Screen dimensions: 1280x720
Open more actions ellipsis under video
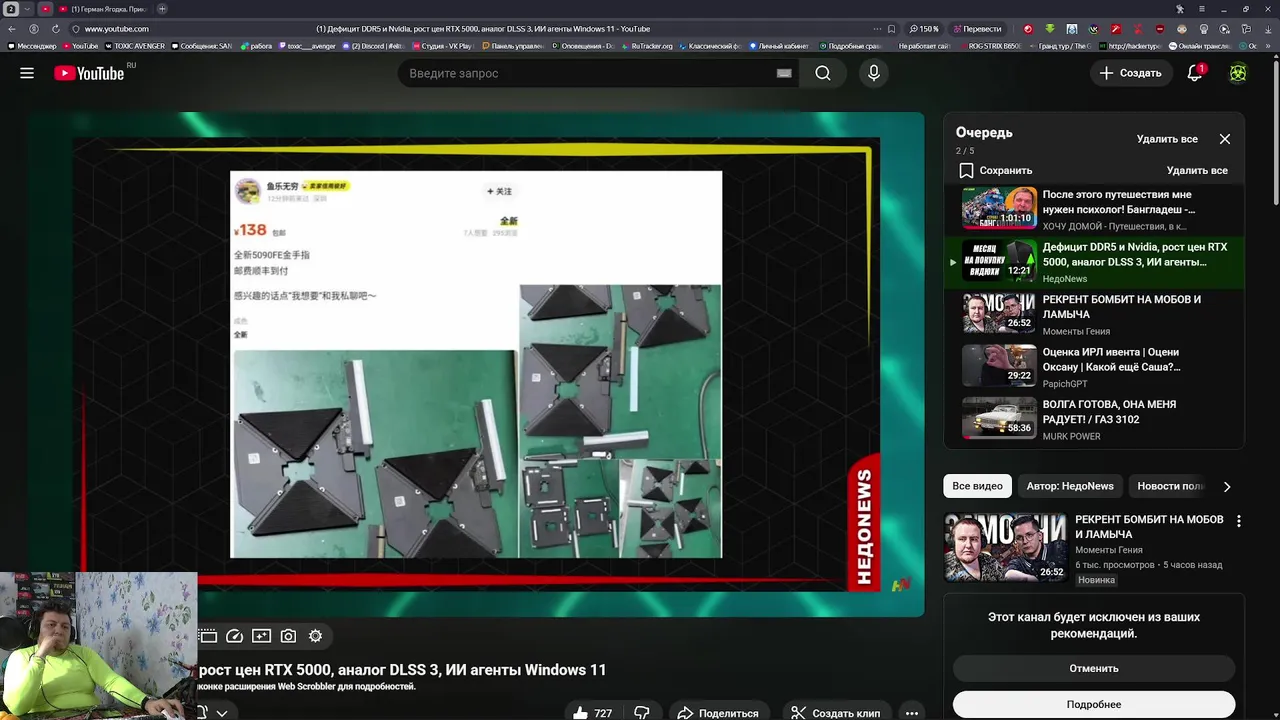pos(911,713)
